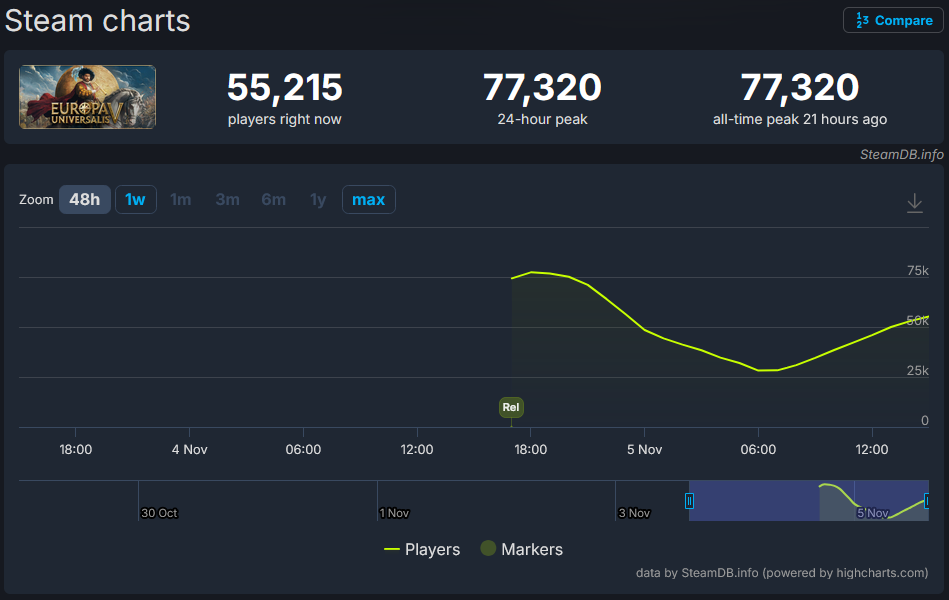
Task: Click the 1 Nov navigator date label
Action: click(x=394, y=513)
